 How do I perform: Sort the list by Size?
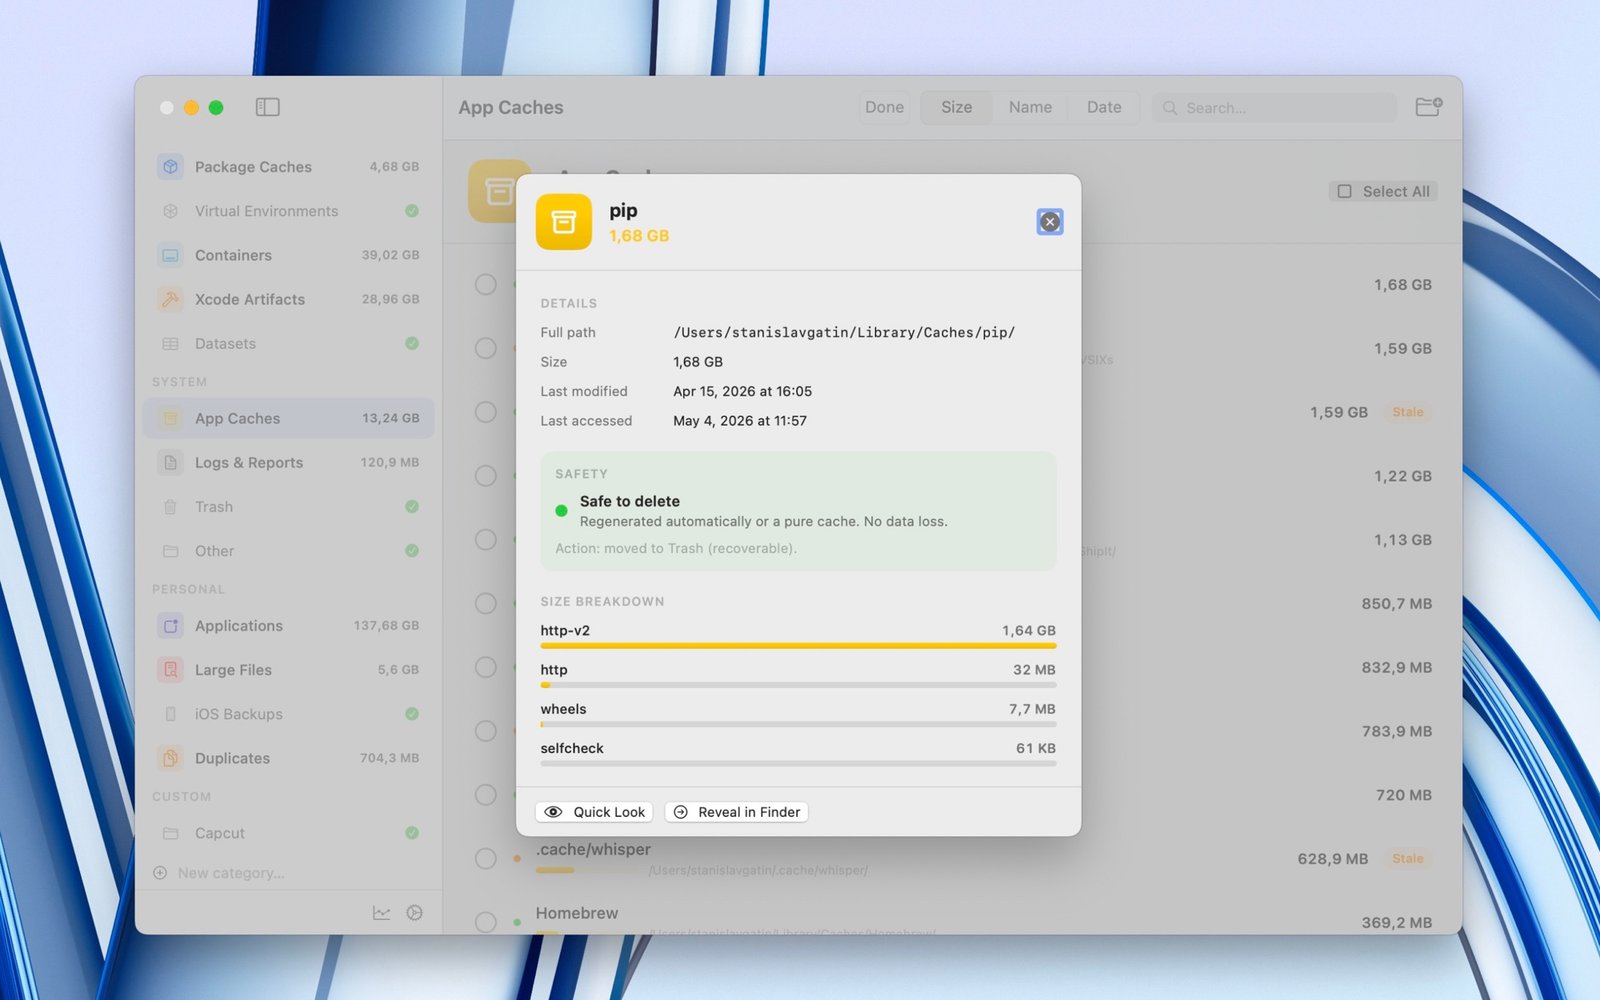pos(956,107)
